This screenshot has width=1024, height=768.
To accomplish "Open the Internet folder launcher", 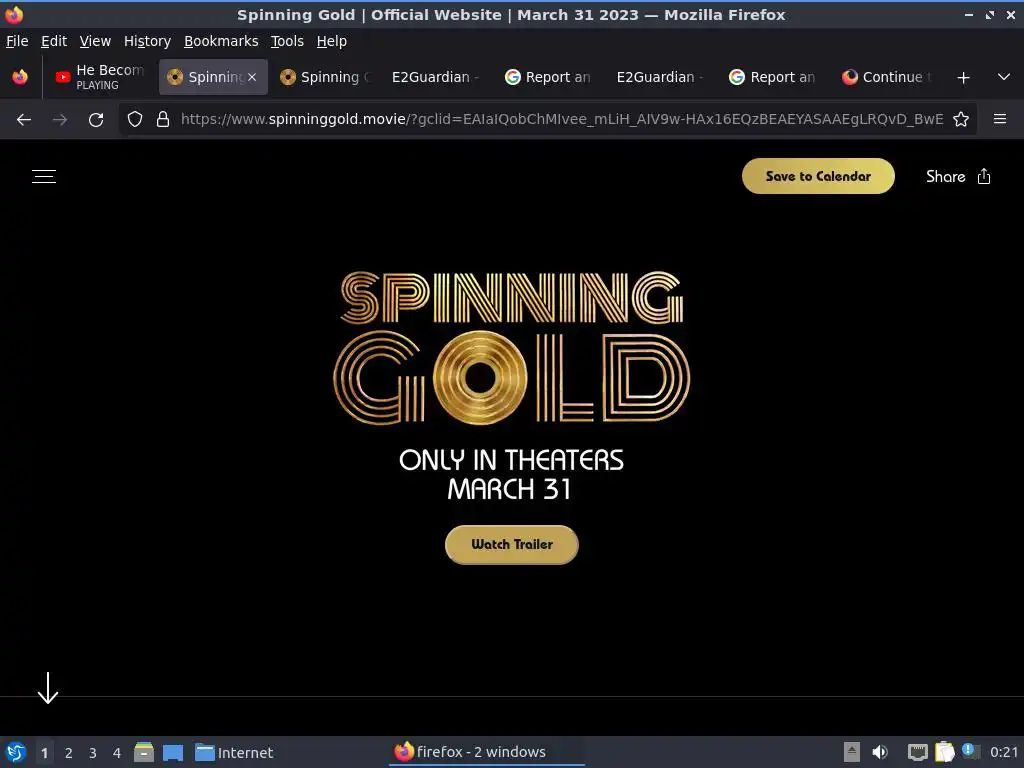I will click(234, 752).
